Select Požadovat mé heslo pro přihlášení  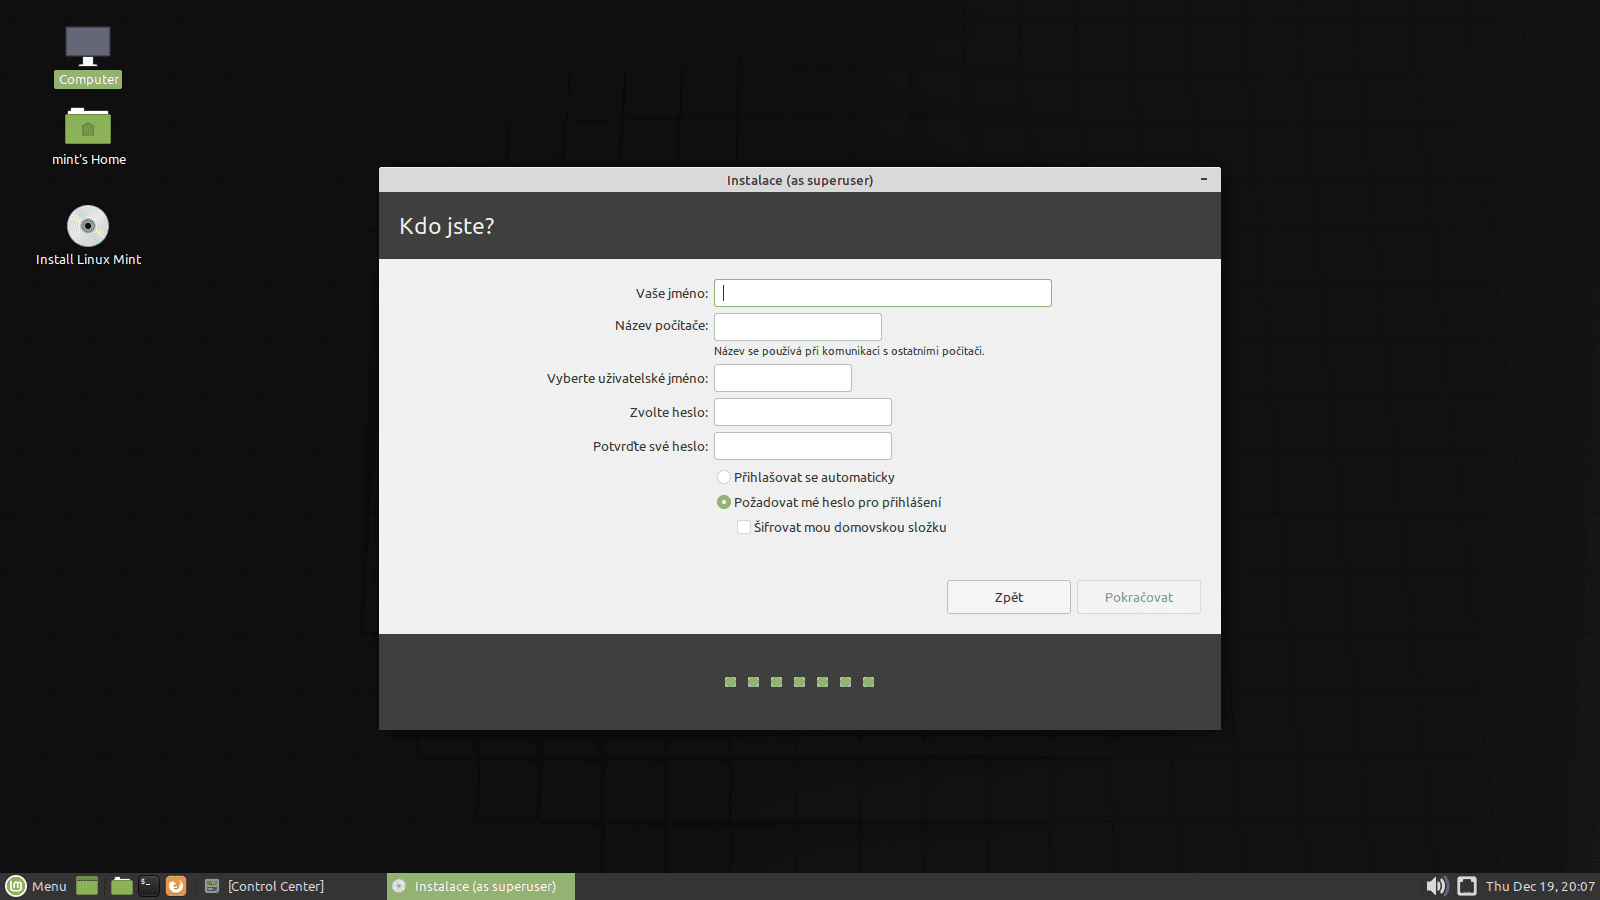[x=723, y=502]
